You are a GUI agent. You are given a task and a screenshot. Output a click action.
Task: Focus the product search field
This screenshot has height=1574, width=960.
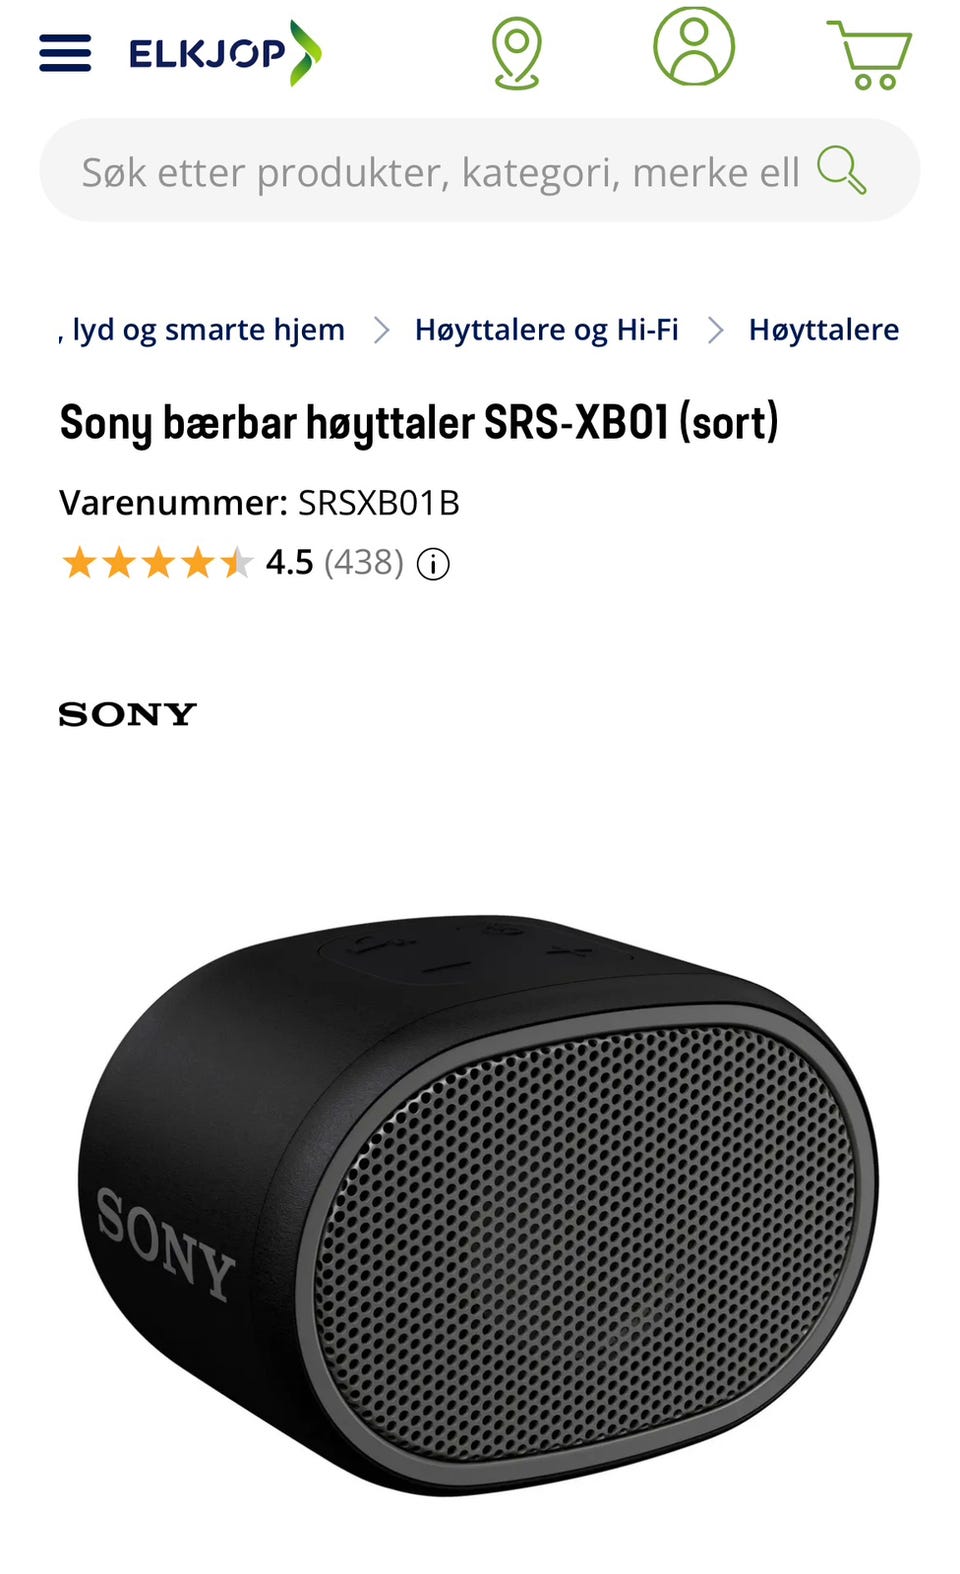pos(480,171)
